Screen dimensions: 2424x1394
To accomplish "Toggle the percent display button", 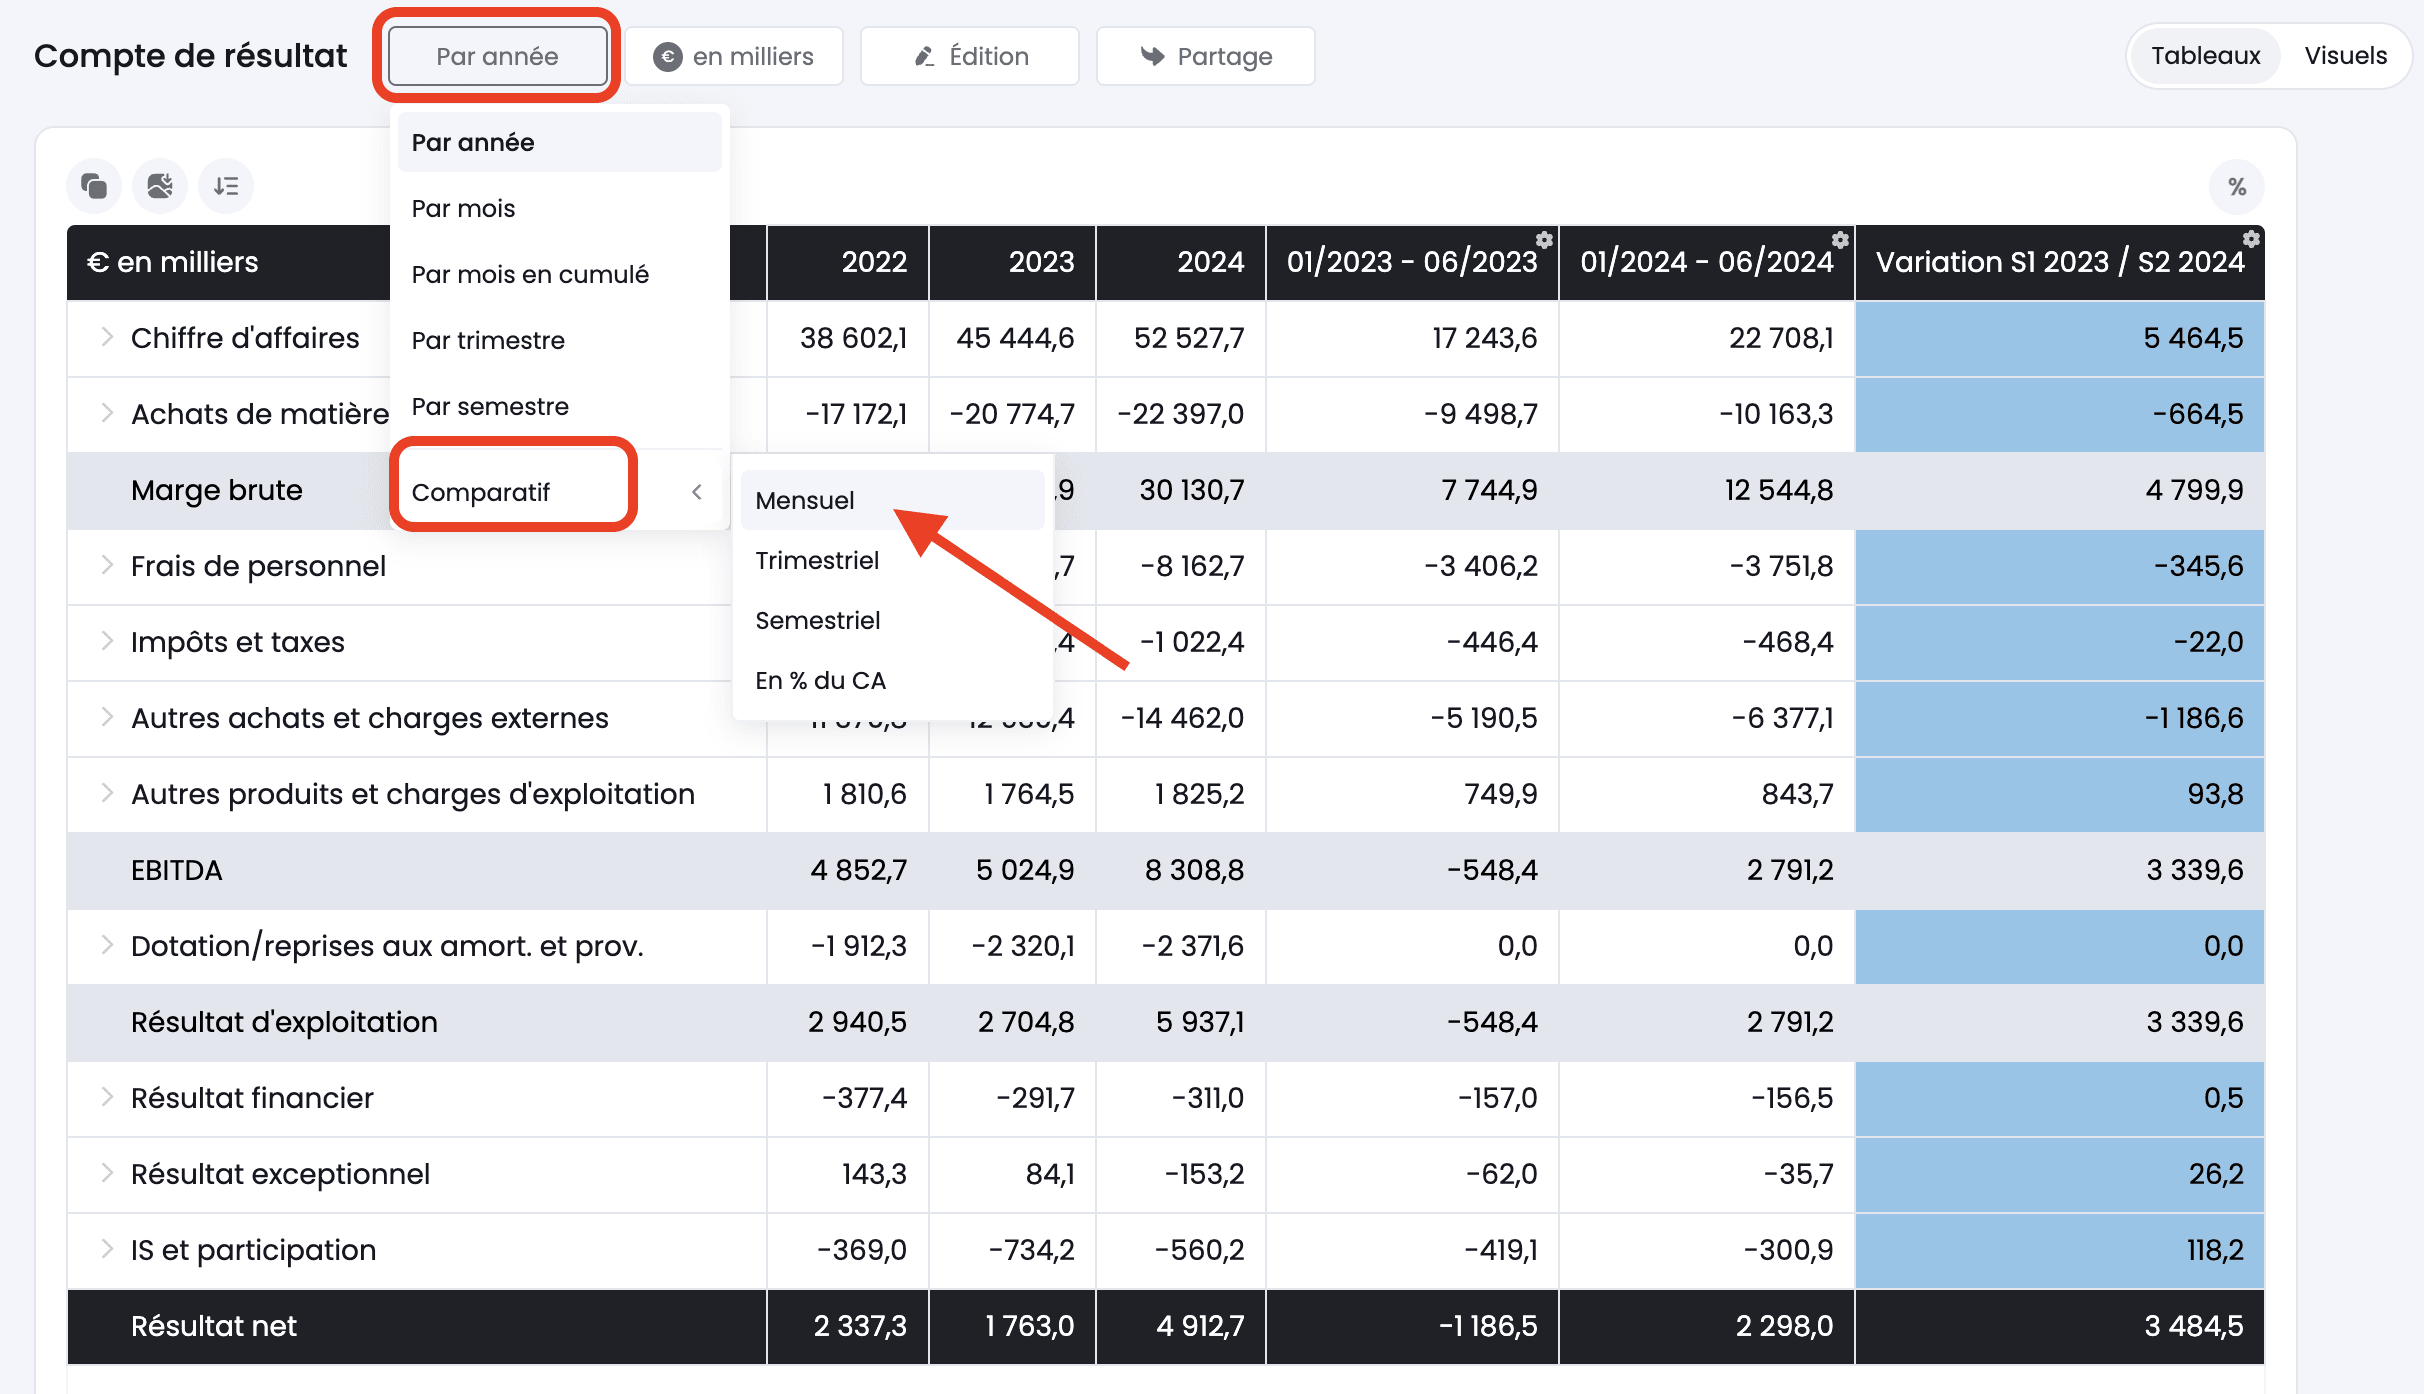I will (x=2237, y=187).
